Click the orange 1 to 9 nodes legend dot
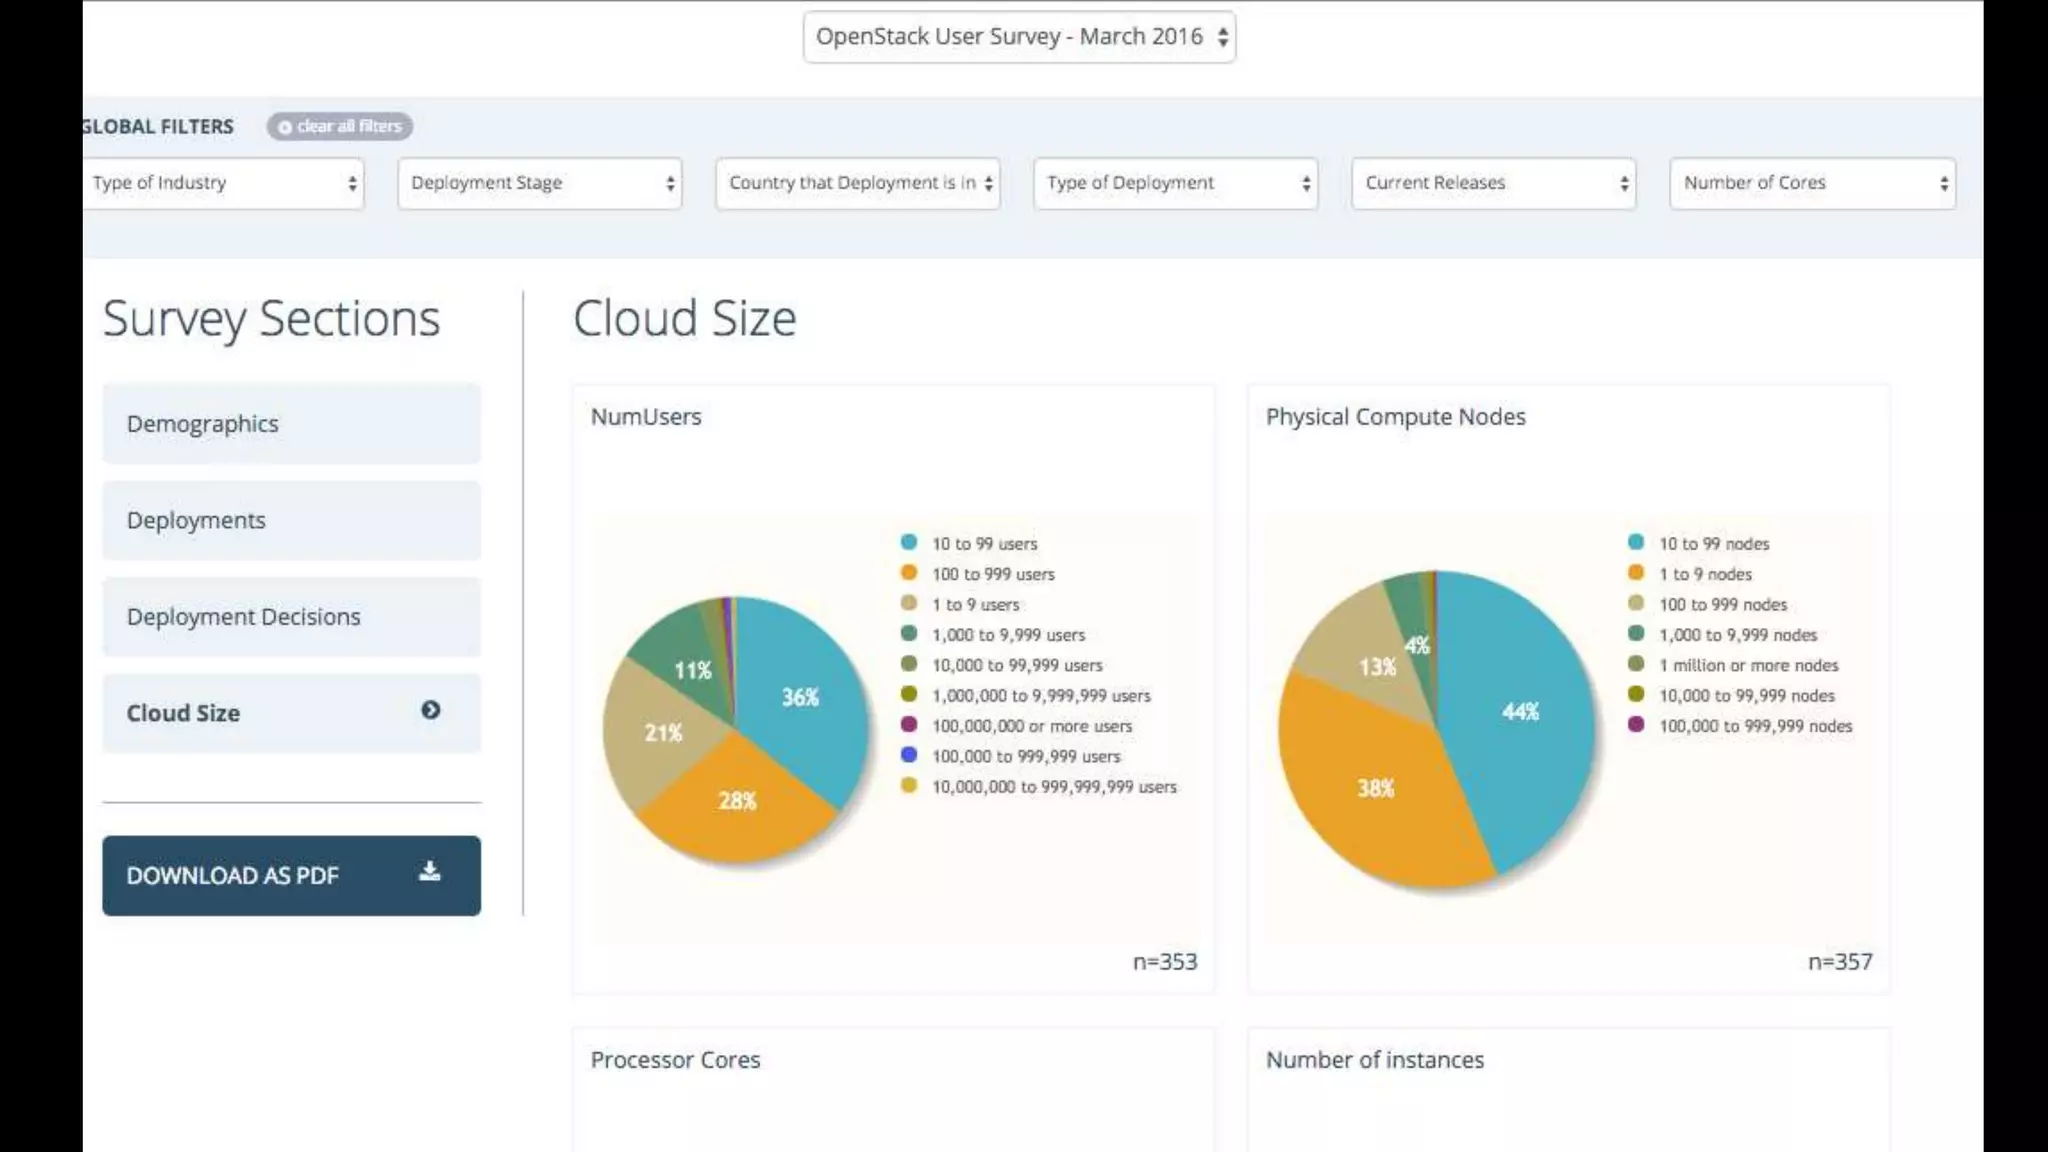2048x1152 pixels. 1635,573
